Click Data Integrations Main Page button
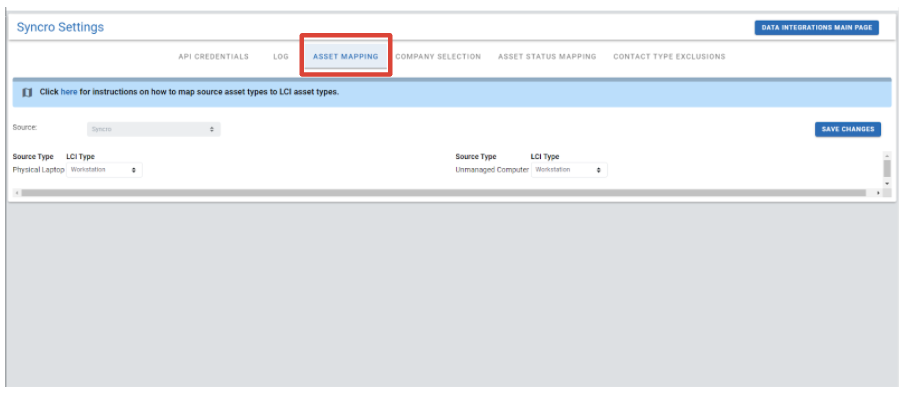This screenshot has height=398, width=899. point(816,28)
